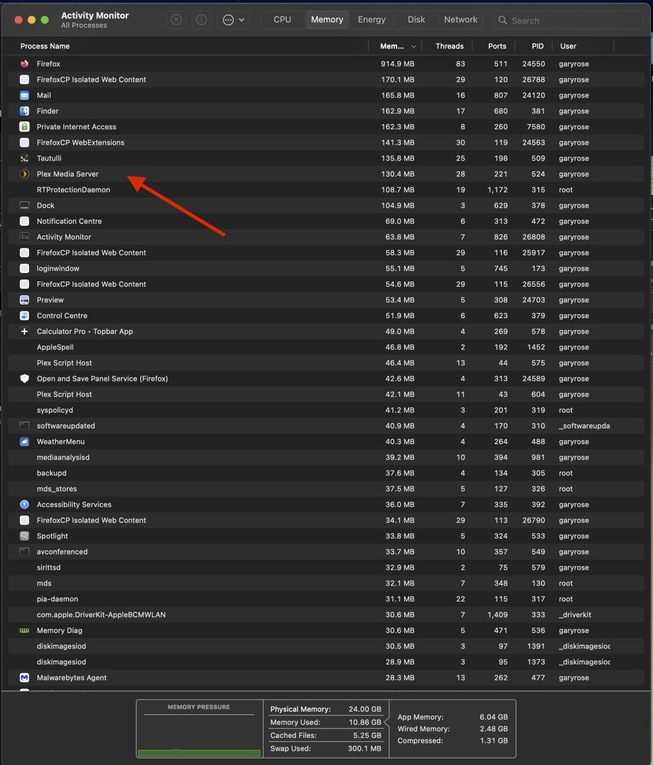This screenshot has height=765, width=653.
Task: Click the App Memory 6.04 GB value
Action: pos(493,717)
